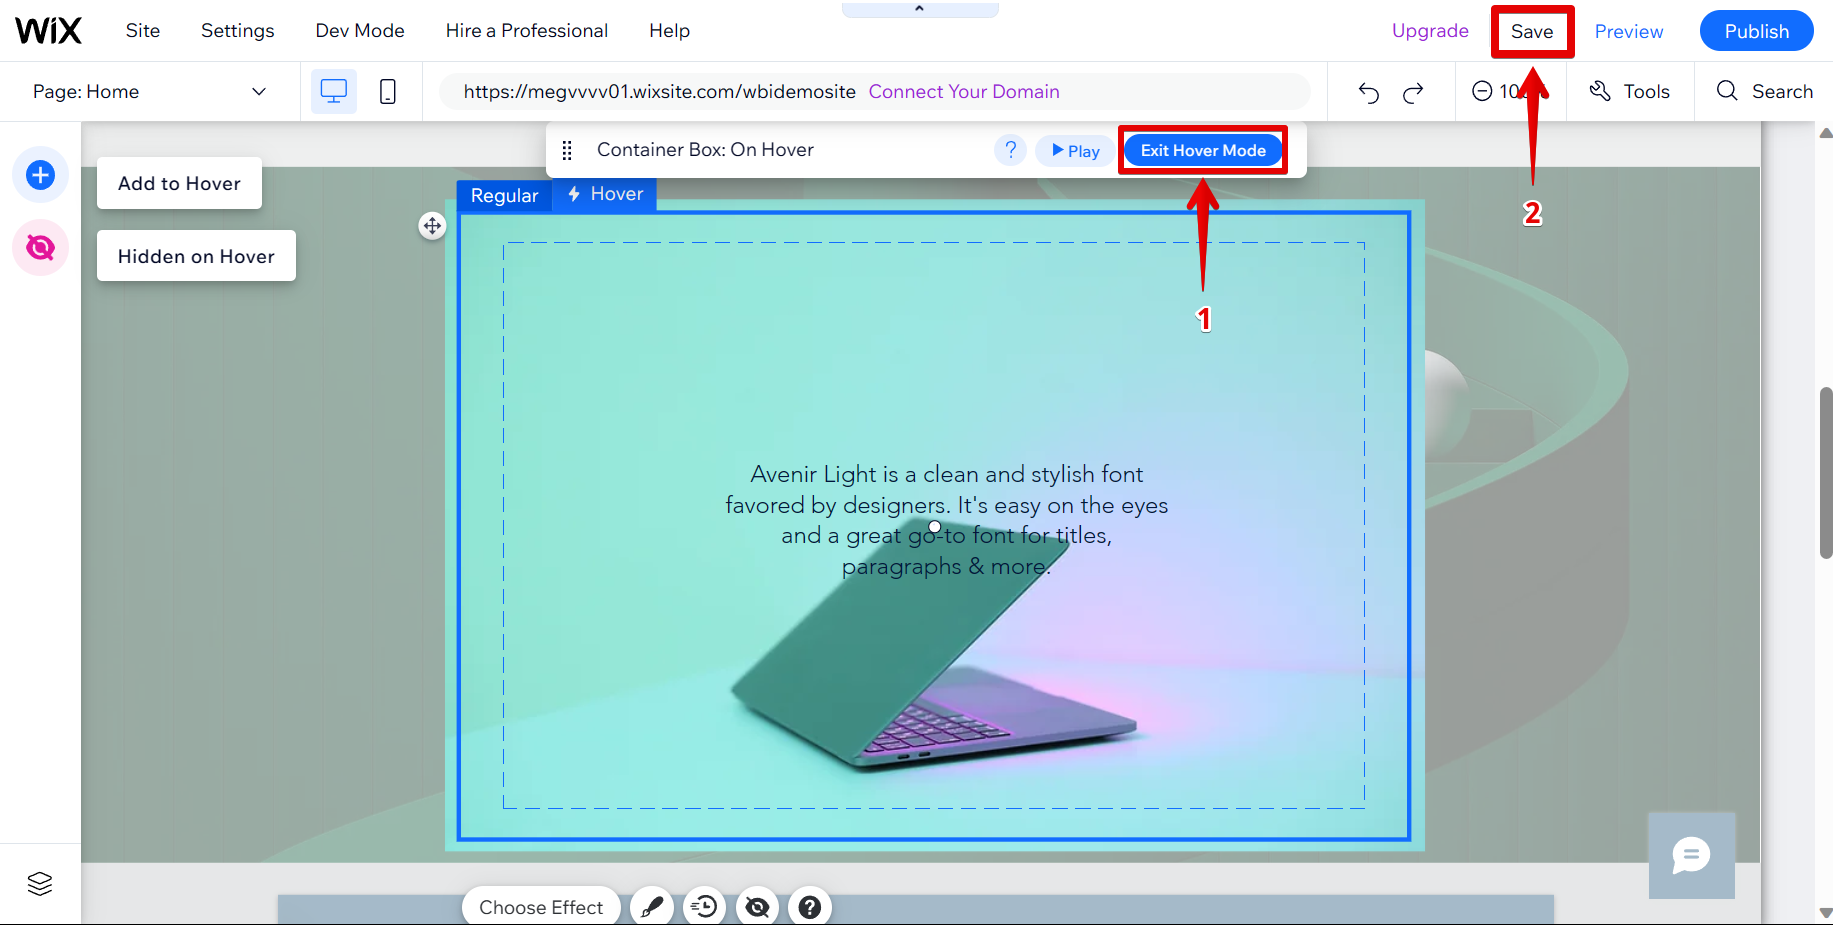The height and width of the screenshot is (925, 1833).
Task: Click the scrollbar down arrow
Action: (x=1826, y=913)
